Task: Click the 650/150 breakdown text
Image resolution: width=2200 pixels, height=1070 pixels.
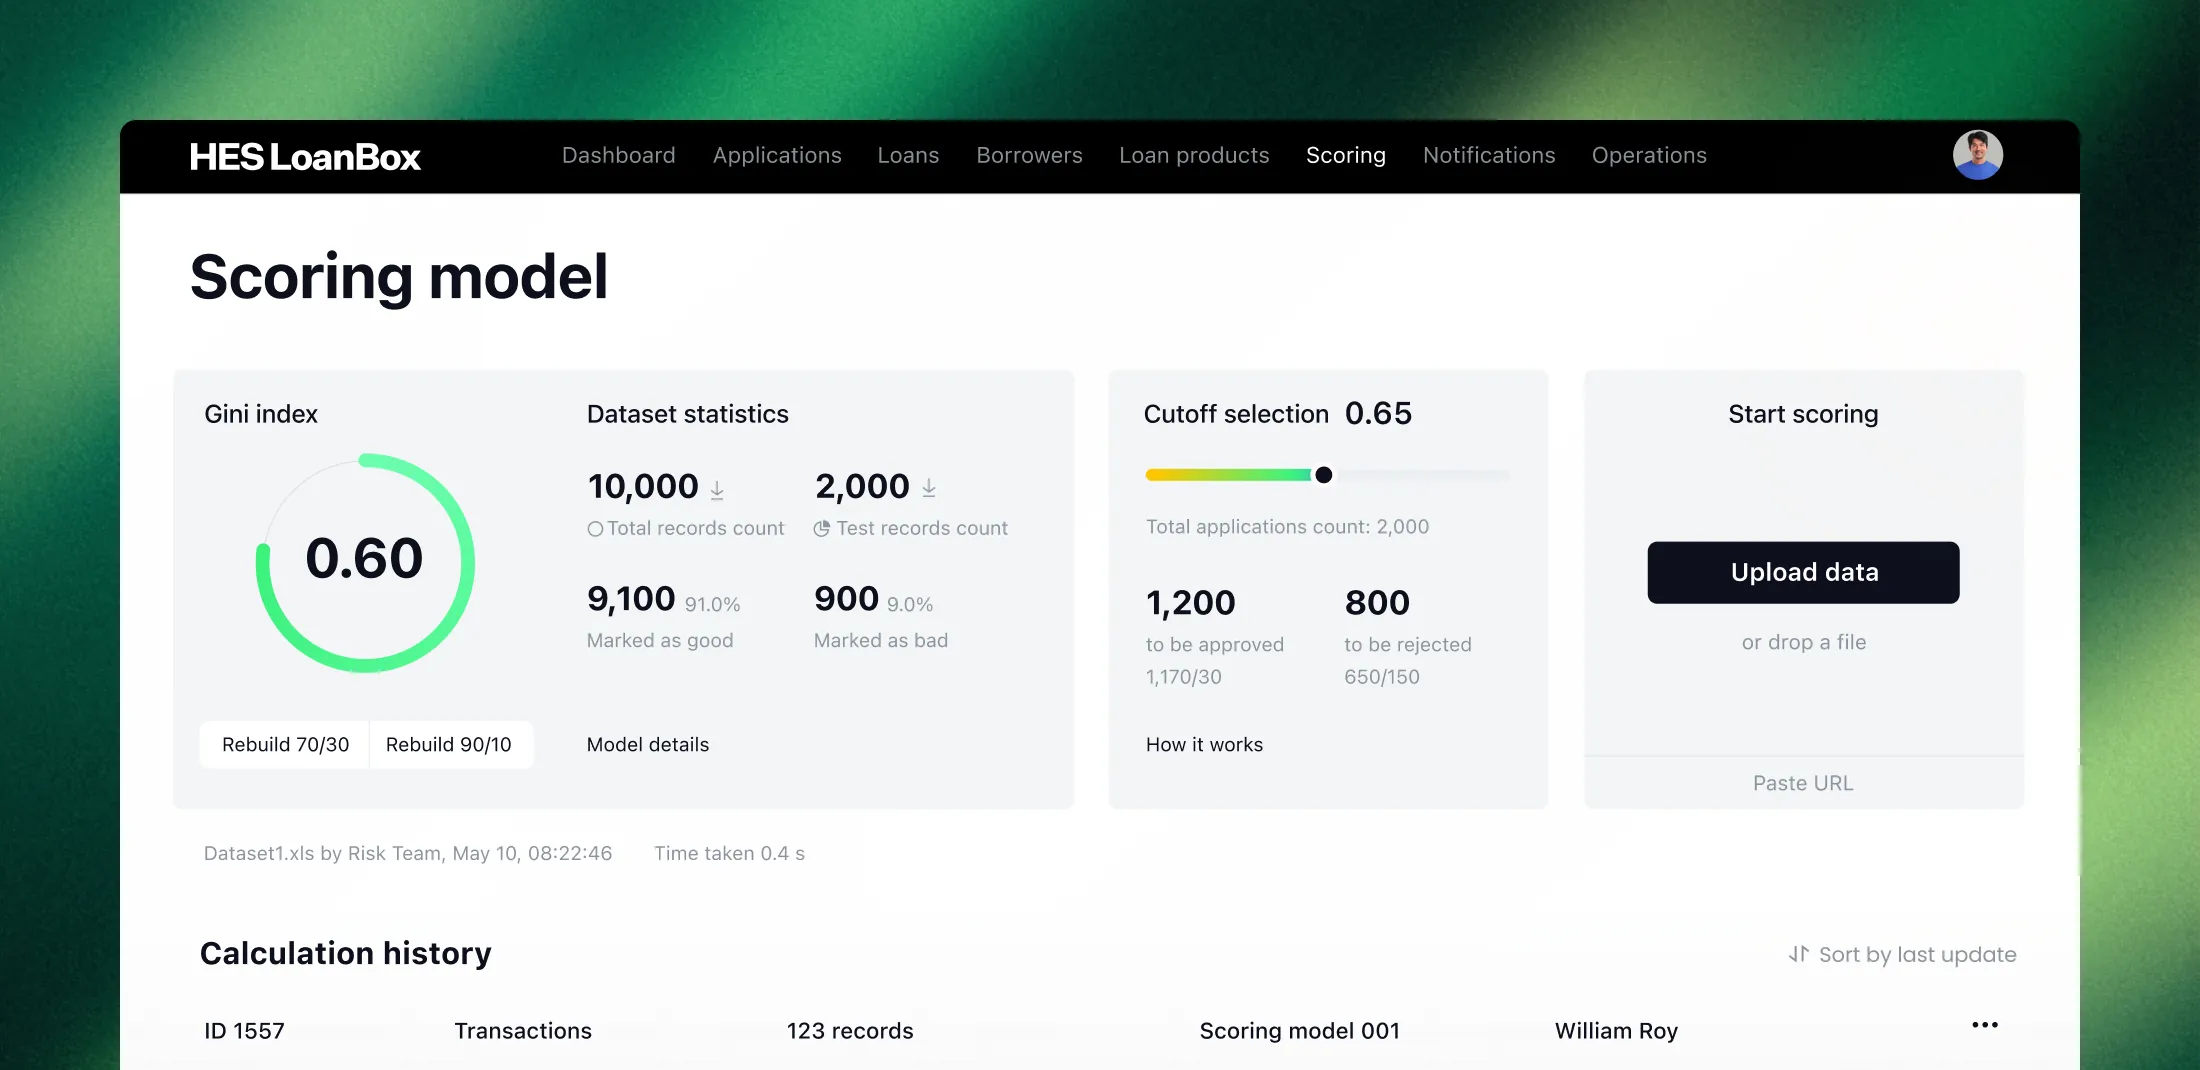Action: pos(1382,677)
